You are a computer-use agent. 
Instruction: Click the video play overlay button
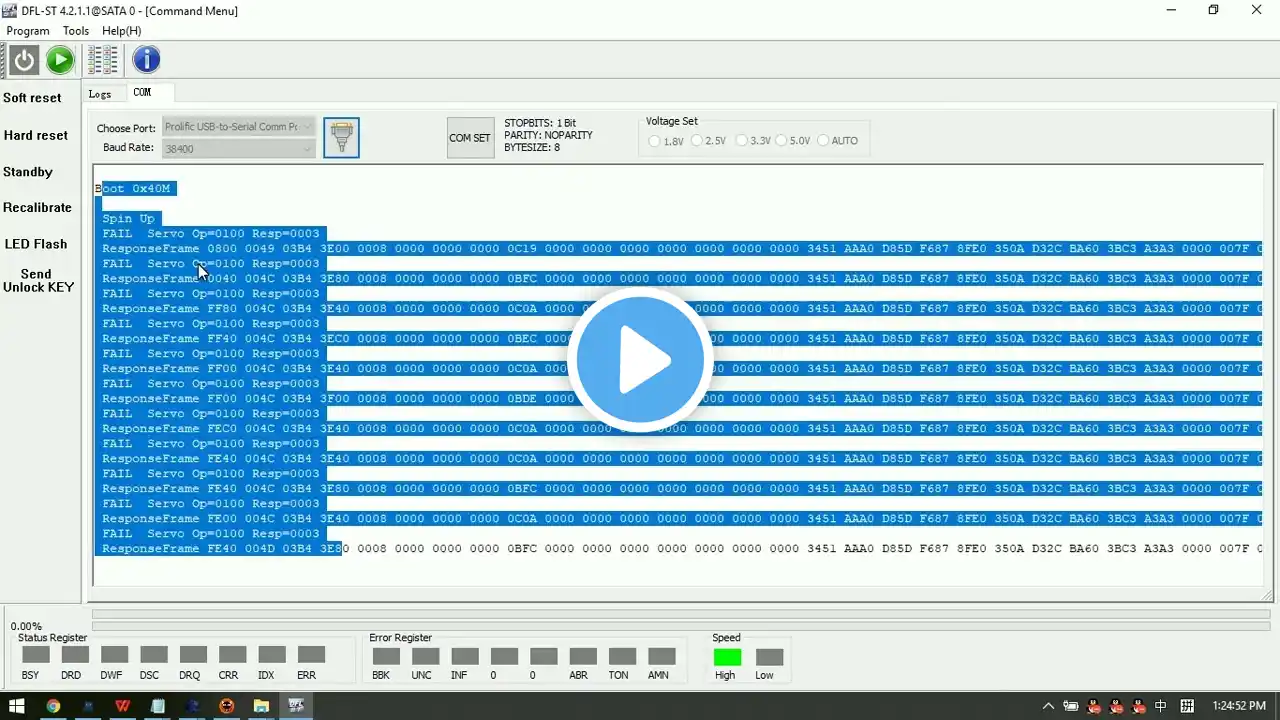(640, 360)
